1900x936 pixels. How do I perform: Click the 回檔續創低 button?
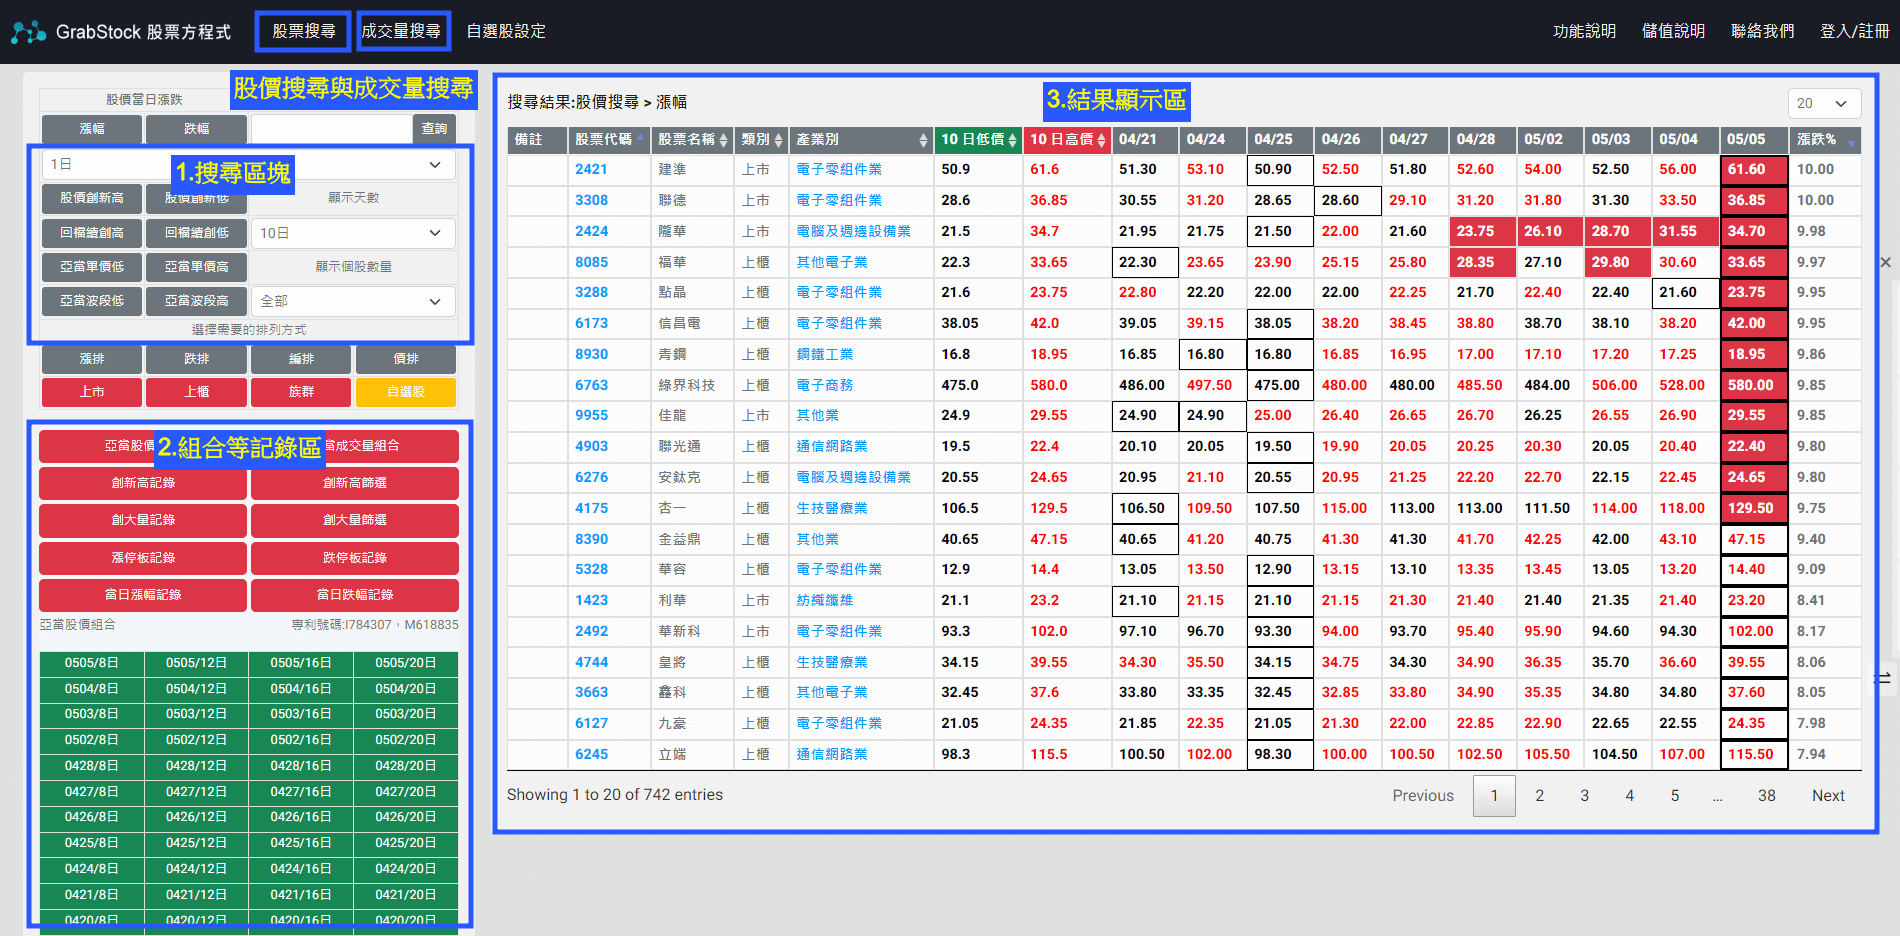[196, 233]
